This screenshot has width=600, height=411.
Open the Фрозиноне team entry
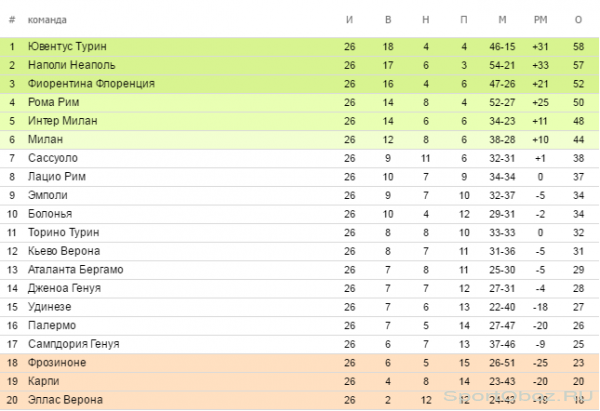[57, 362]
